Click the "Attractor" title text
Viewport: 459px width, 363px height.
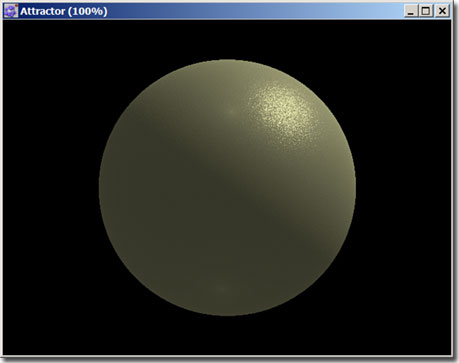pyautogui.click(x=43, y=11)
